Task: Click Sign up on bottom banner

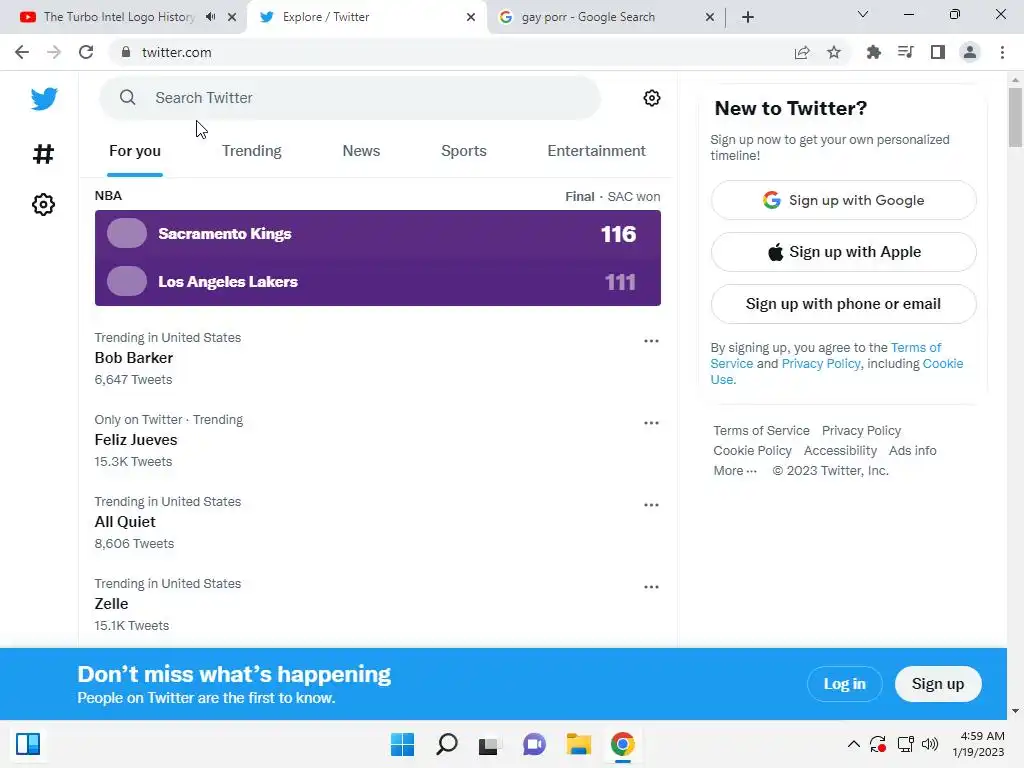Action: [938, 684]
